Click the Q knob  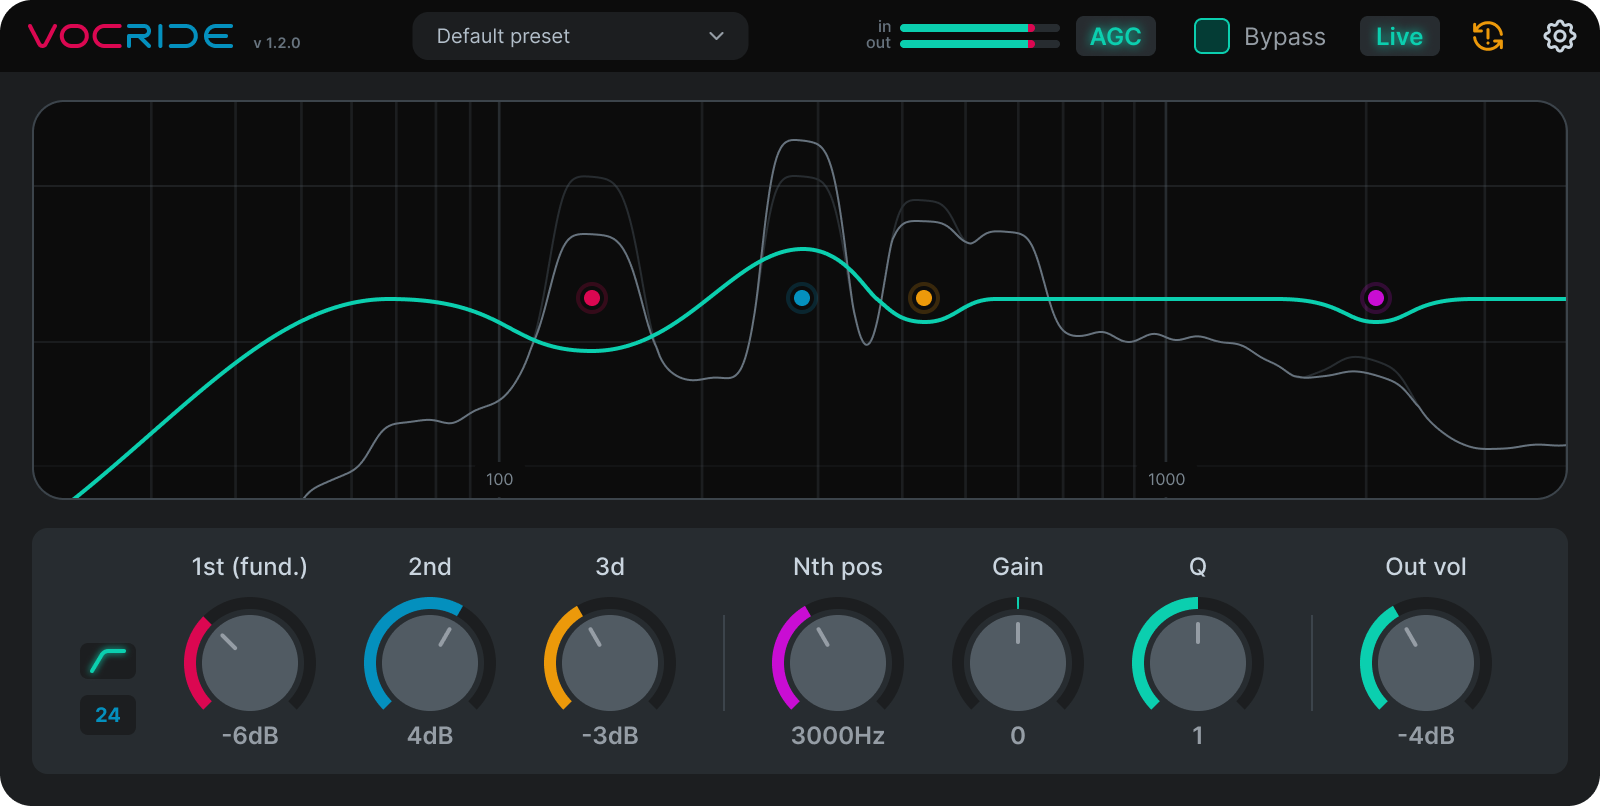[x=1198, y=663]
